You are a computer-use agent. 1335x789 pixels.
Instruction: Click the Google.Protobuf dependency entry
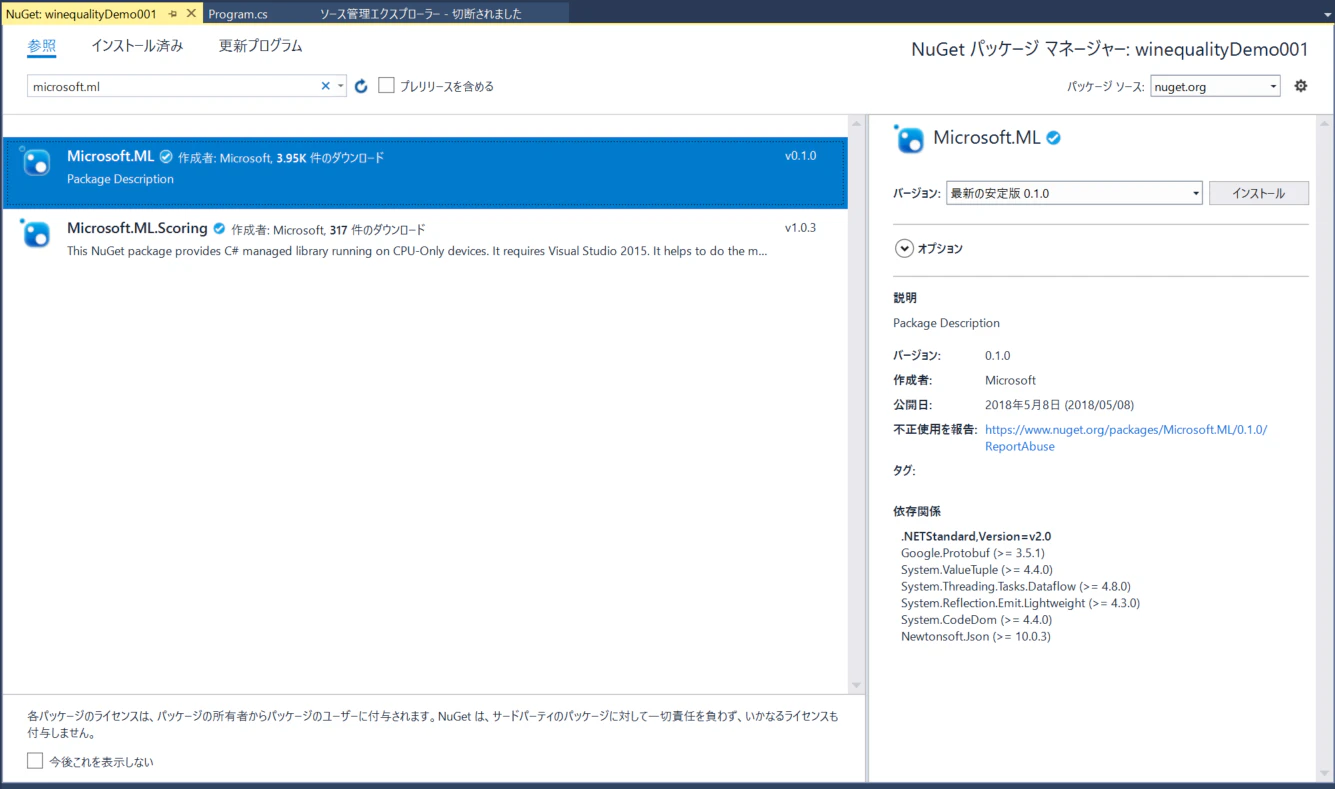(x=973, y=553)
